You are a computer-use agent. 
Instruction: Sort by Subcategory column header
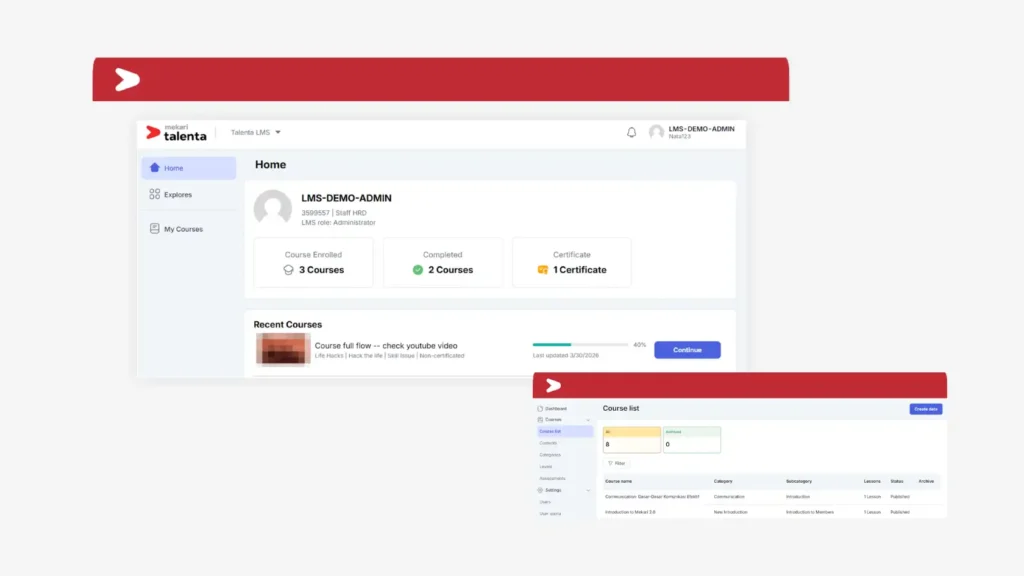coord(799,481)
